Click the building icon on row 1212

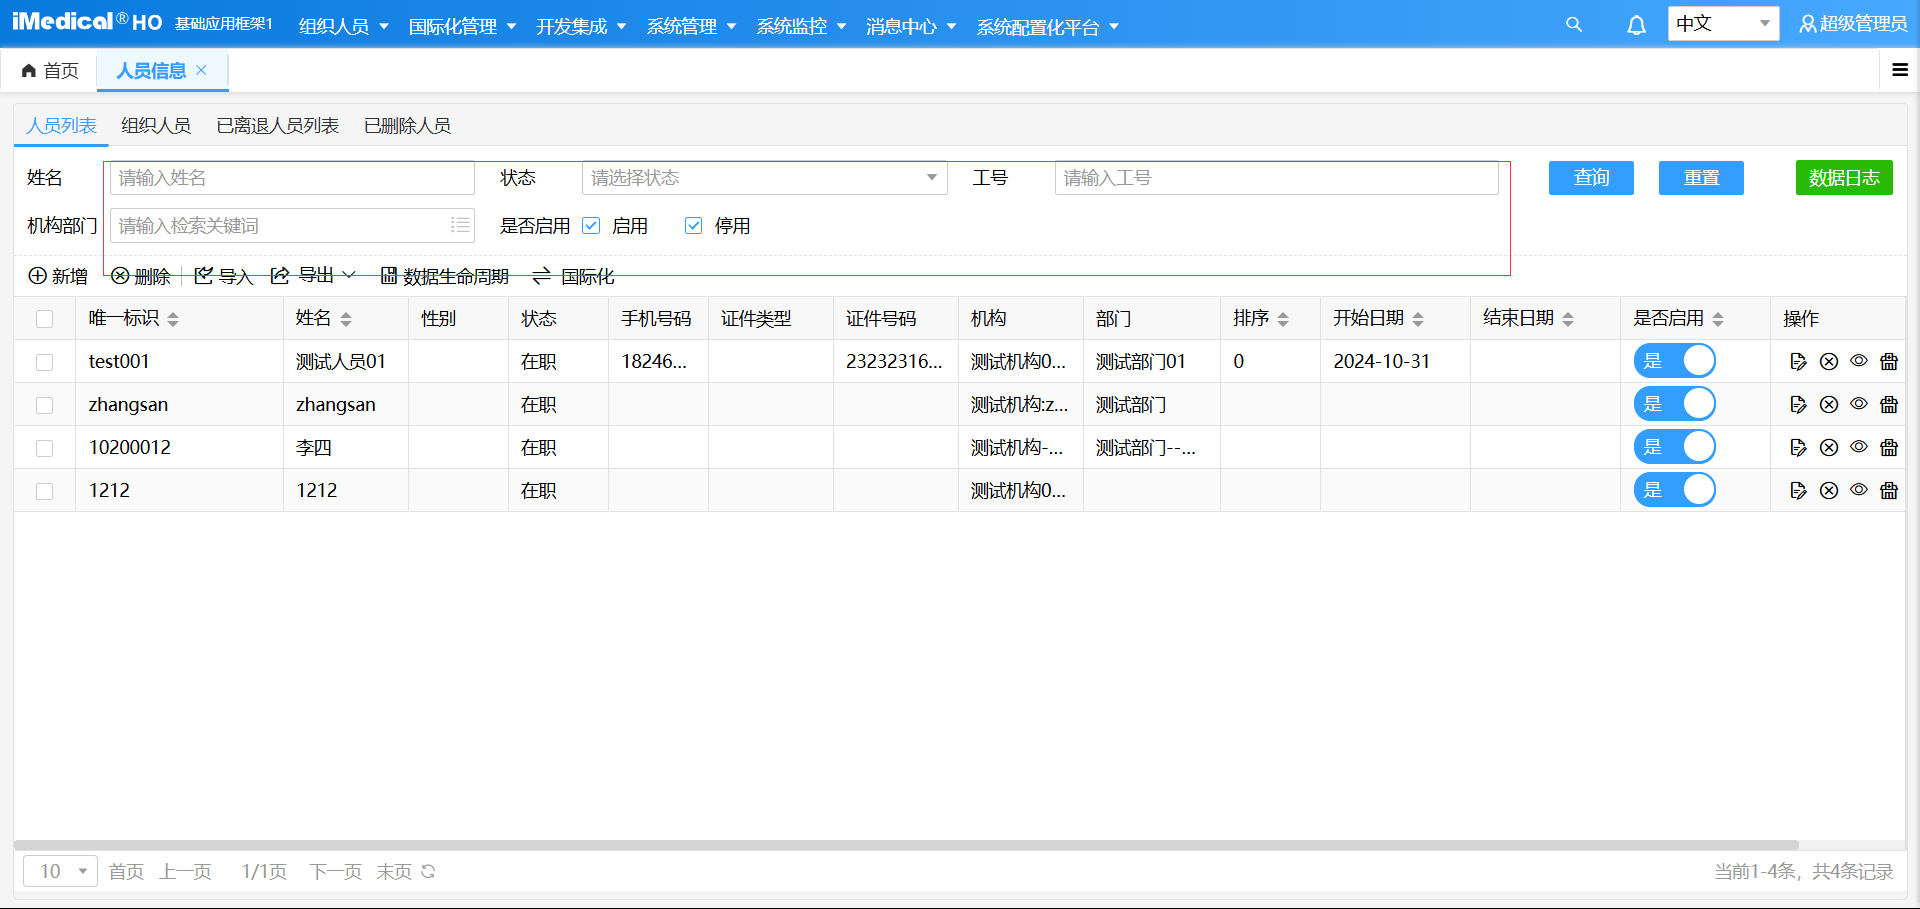[x=1889, y=490]
